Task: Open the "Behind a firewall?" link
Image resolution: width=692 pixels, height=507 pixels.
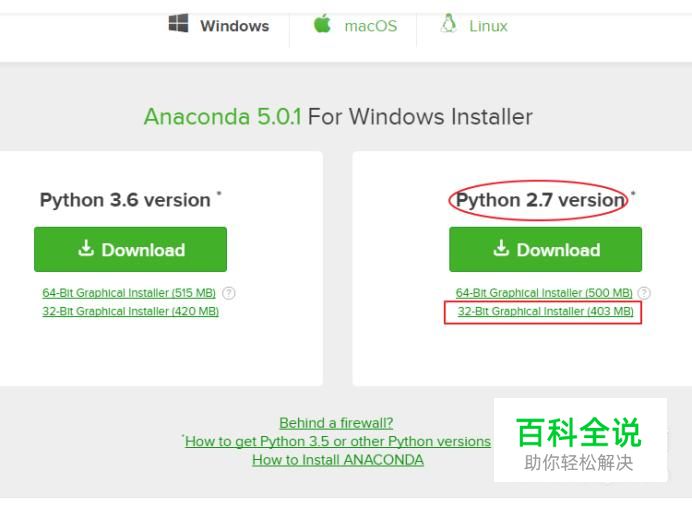Action: click(x=336, y=423)
